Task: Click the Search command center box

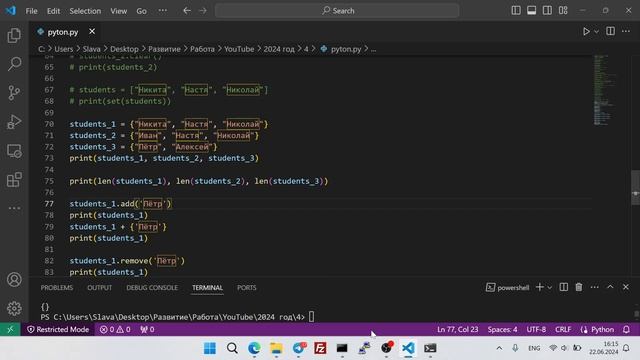Action: [337, 11]
